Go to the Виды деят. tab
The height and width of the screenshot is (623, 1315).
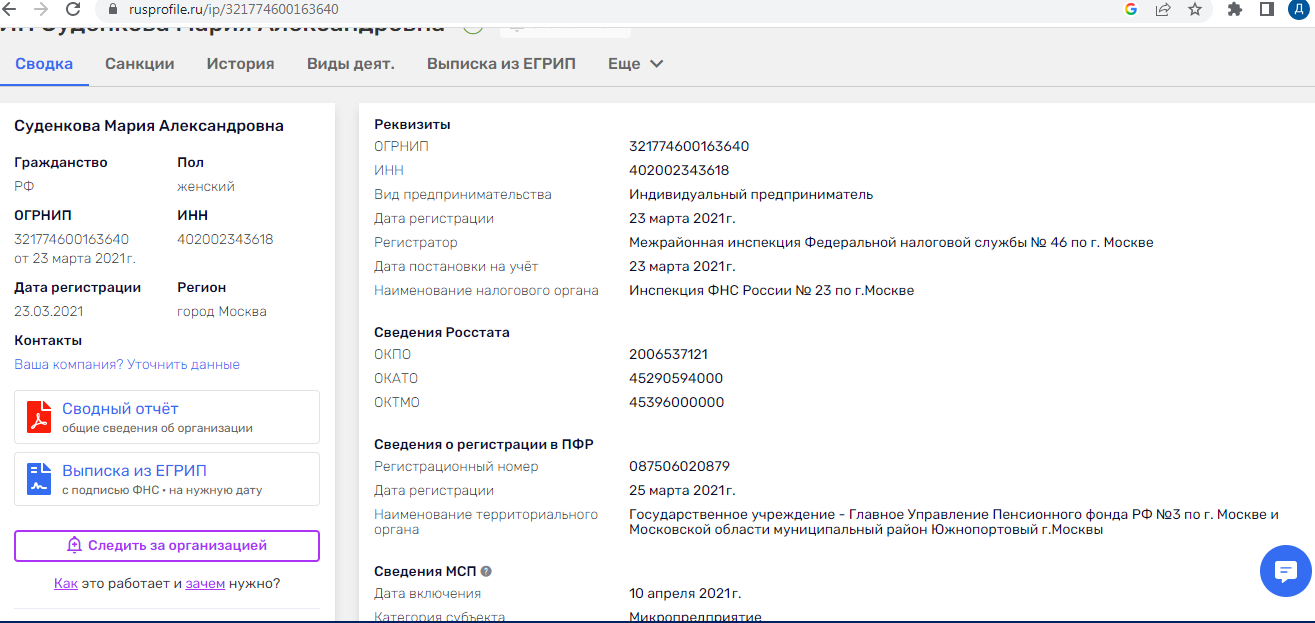click(x=350, y=64)
